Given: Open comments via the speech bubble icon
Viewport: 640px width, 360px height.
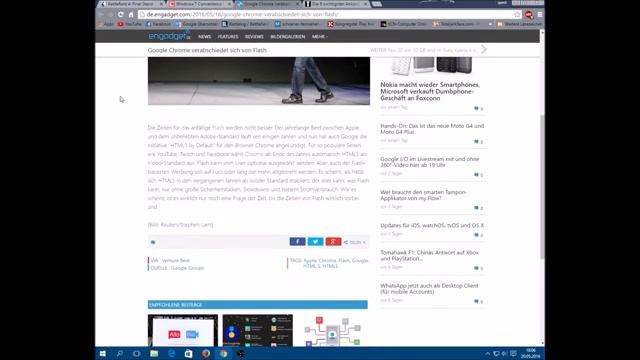Looking at the screenshot, I should click(153, 242).
